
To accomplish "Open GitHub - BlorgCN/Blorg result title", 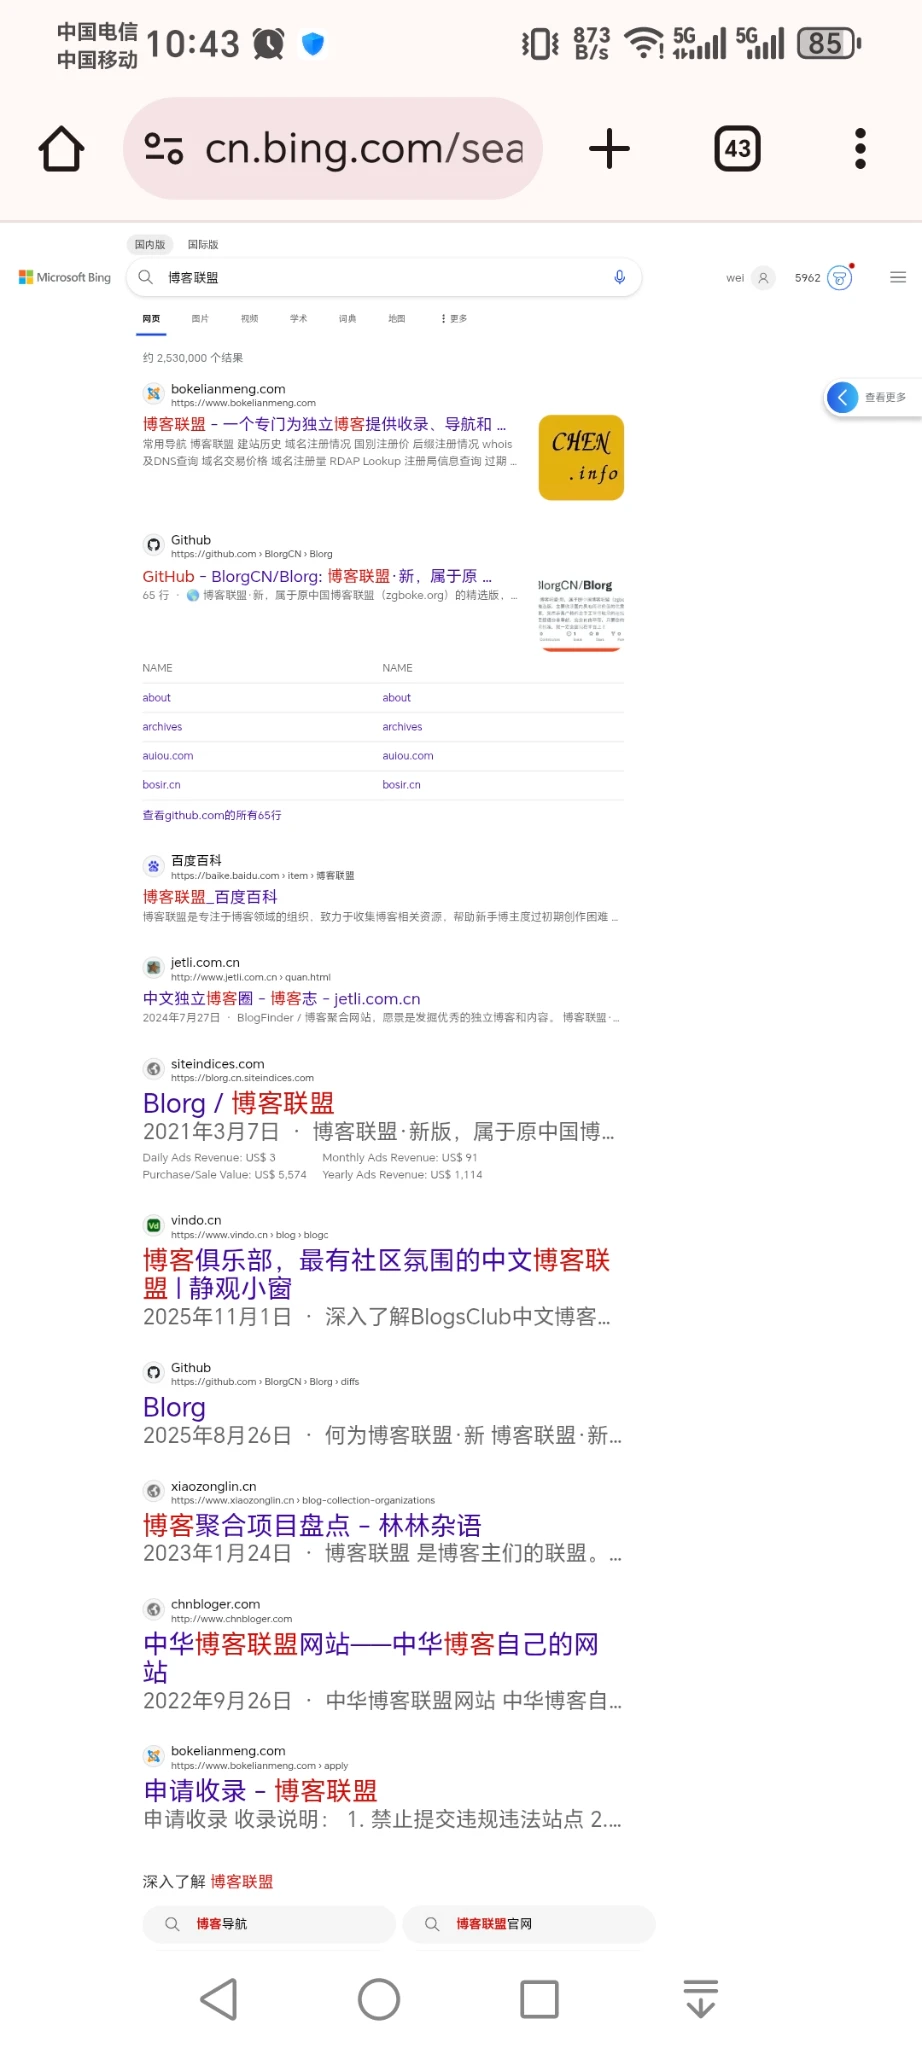I will (317, 576).
